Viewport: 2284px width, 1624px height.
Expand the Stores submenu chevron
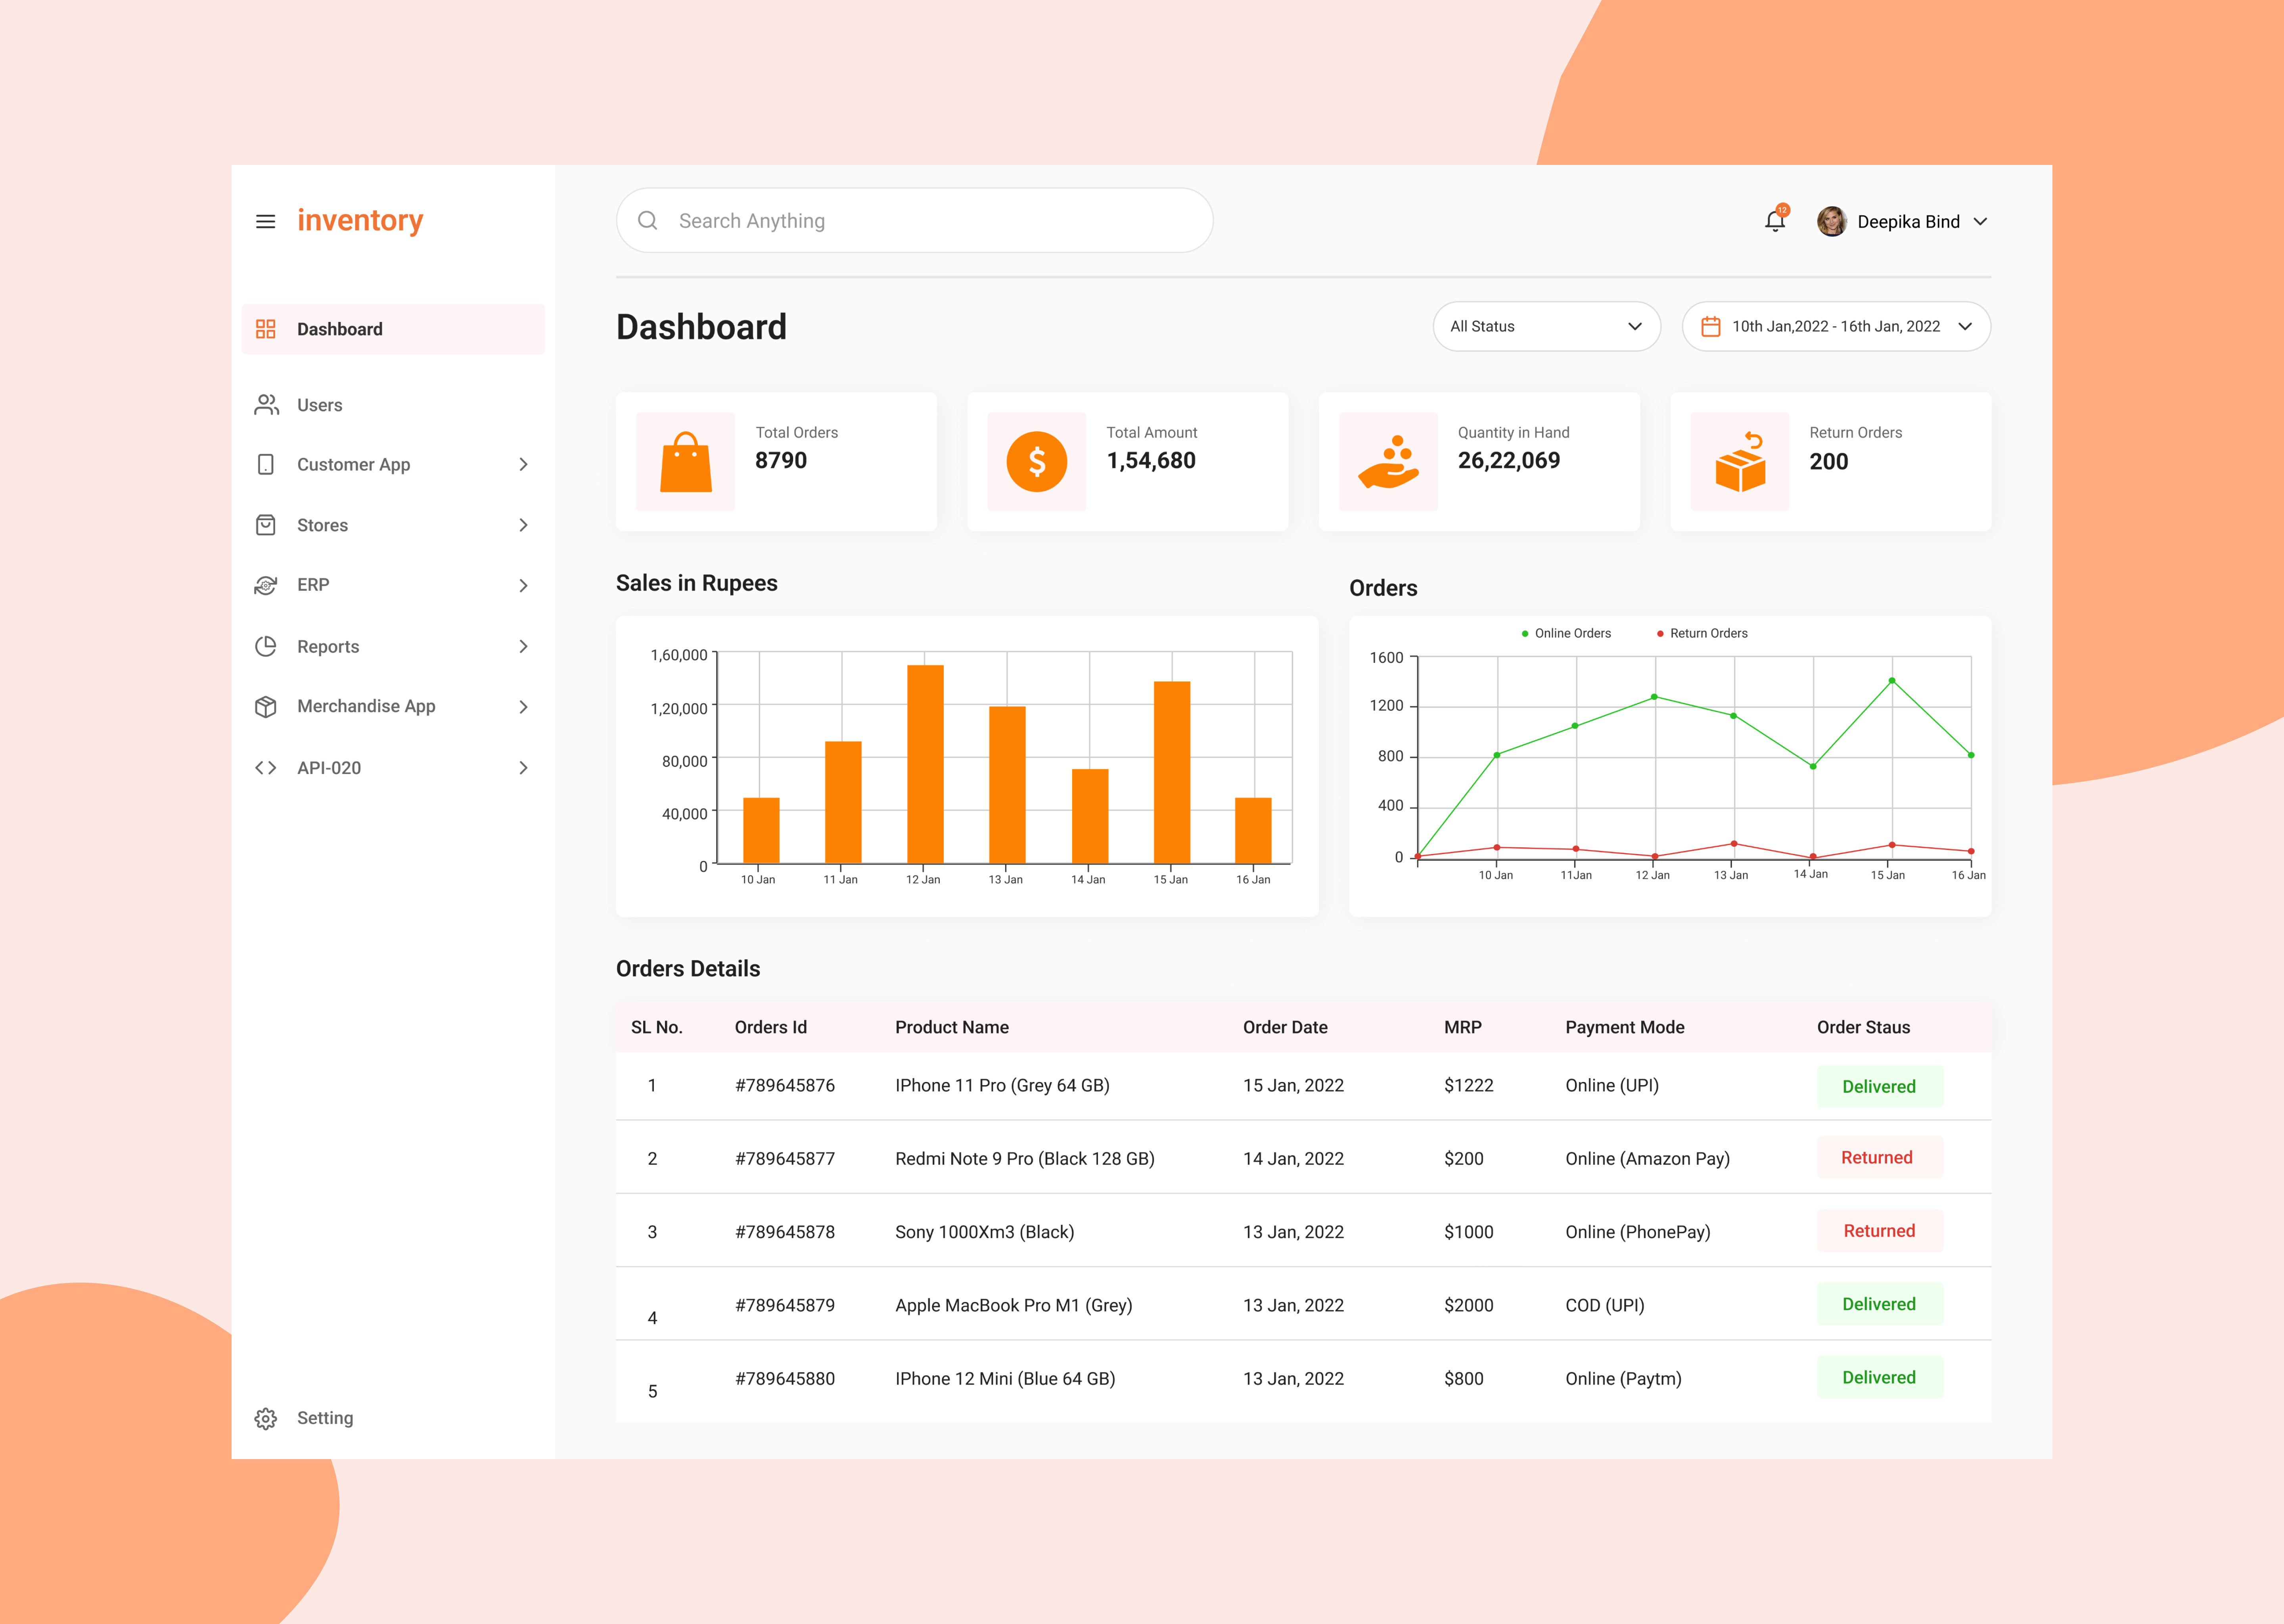(x=523, y=525)
